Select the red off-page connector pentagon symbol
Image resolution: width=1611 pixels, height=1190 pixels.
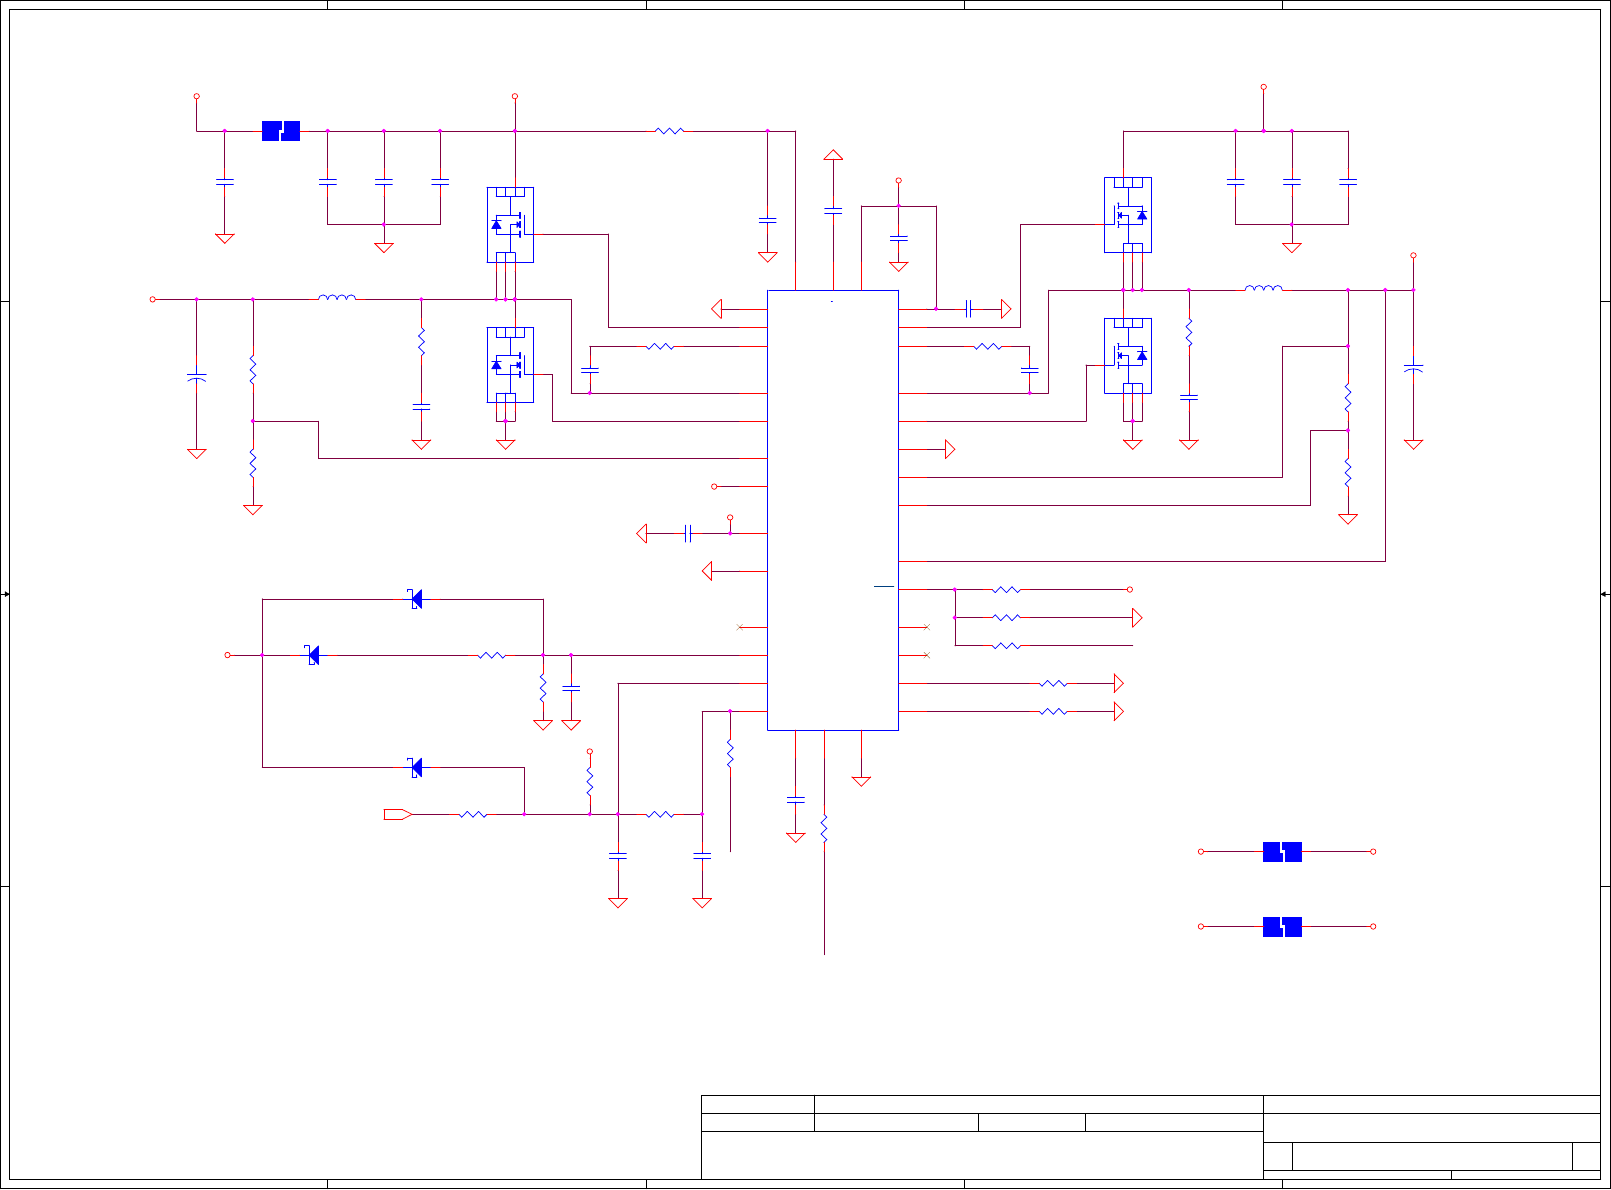(x=398, y=814)
